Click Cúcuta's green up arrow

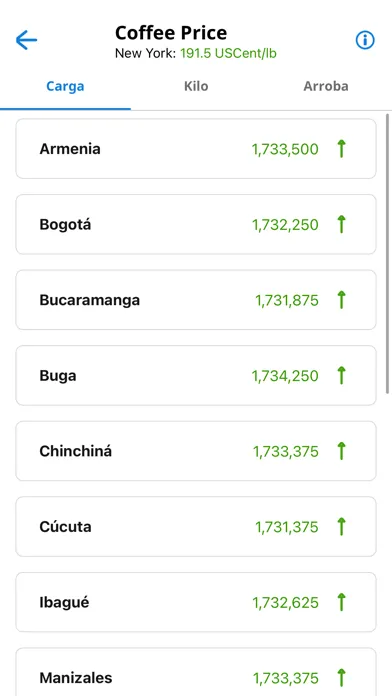(x=341, y=526)
